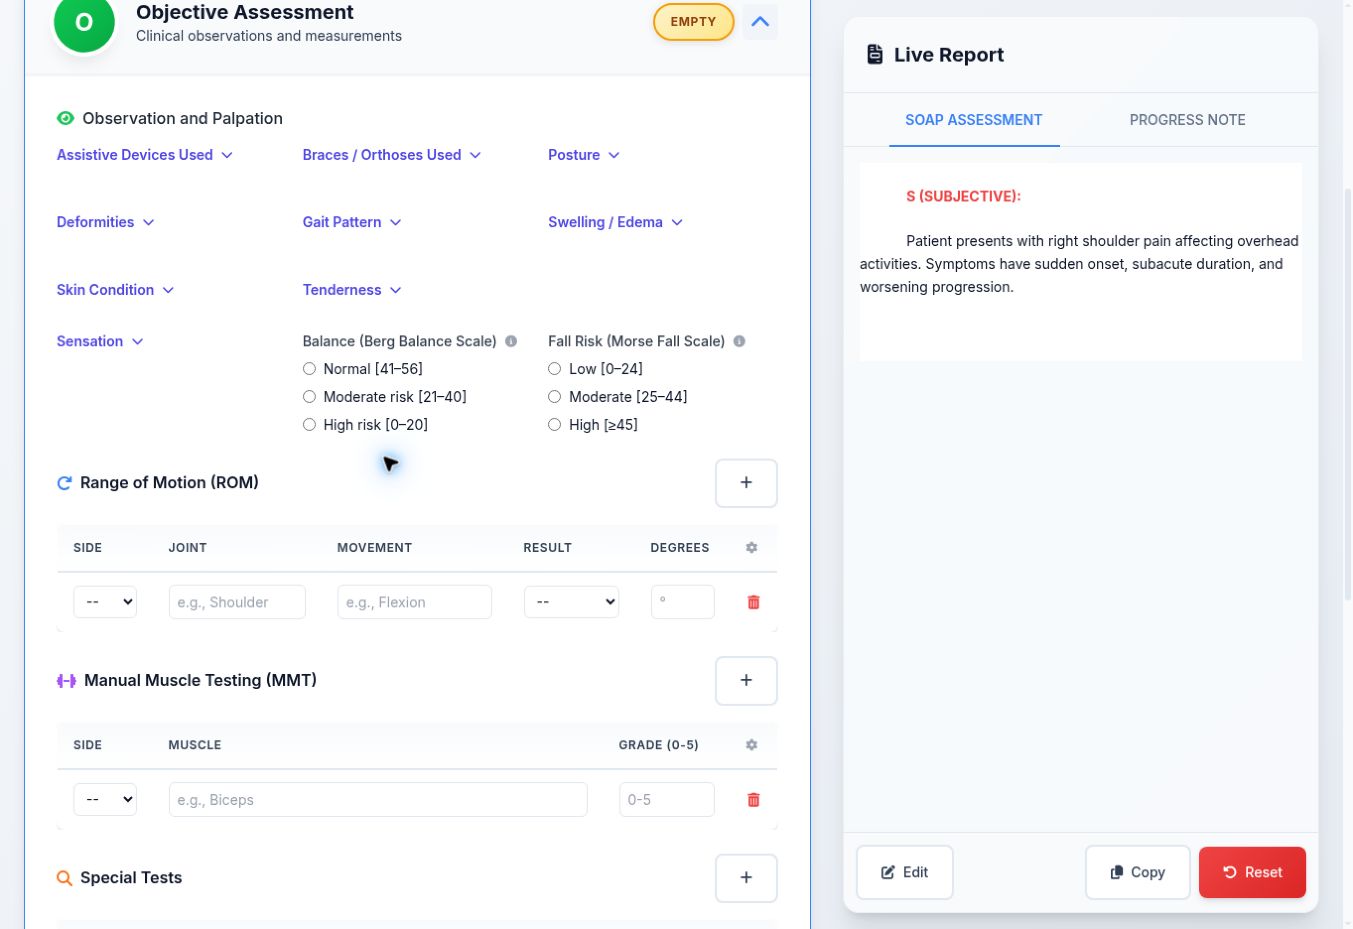Open Braces / Orthoses Used dropdown

[392, 155]
